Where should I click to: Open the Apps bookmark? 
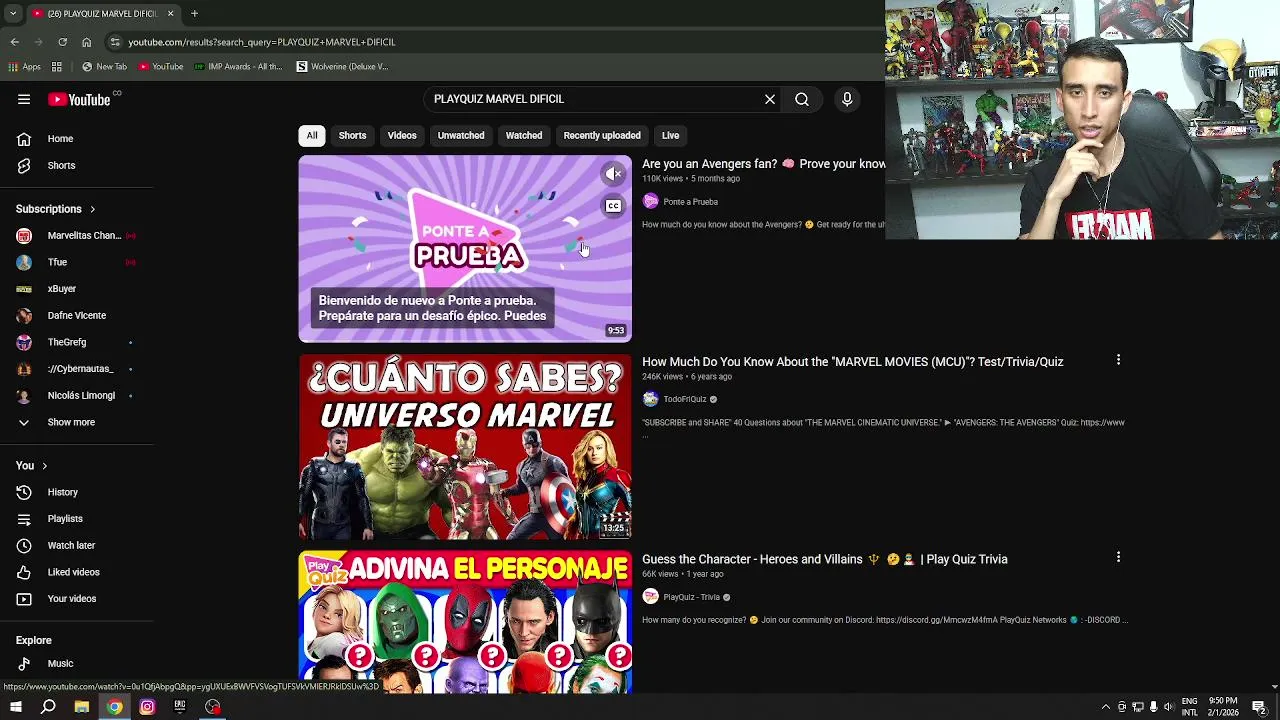click(25, 67)
